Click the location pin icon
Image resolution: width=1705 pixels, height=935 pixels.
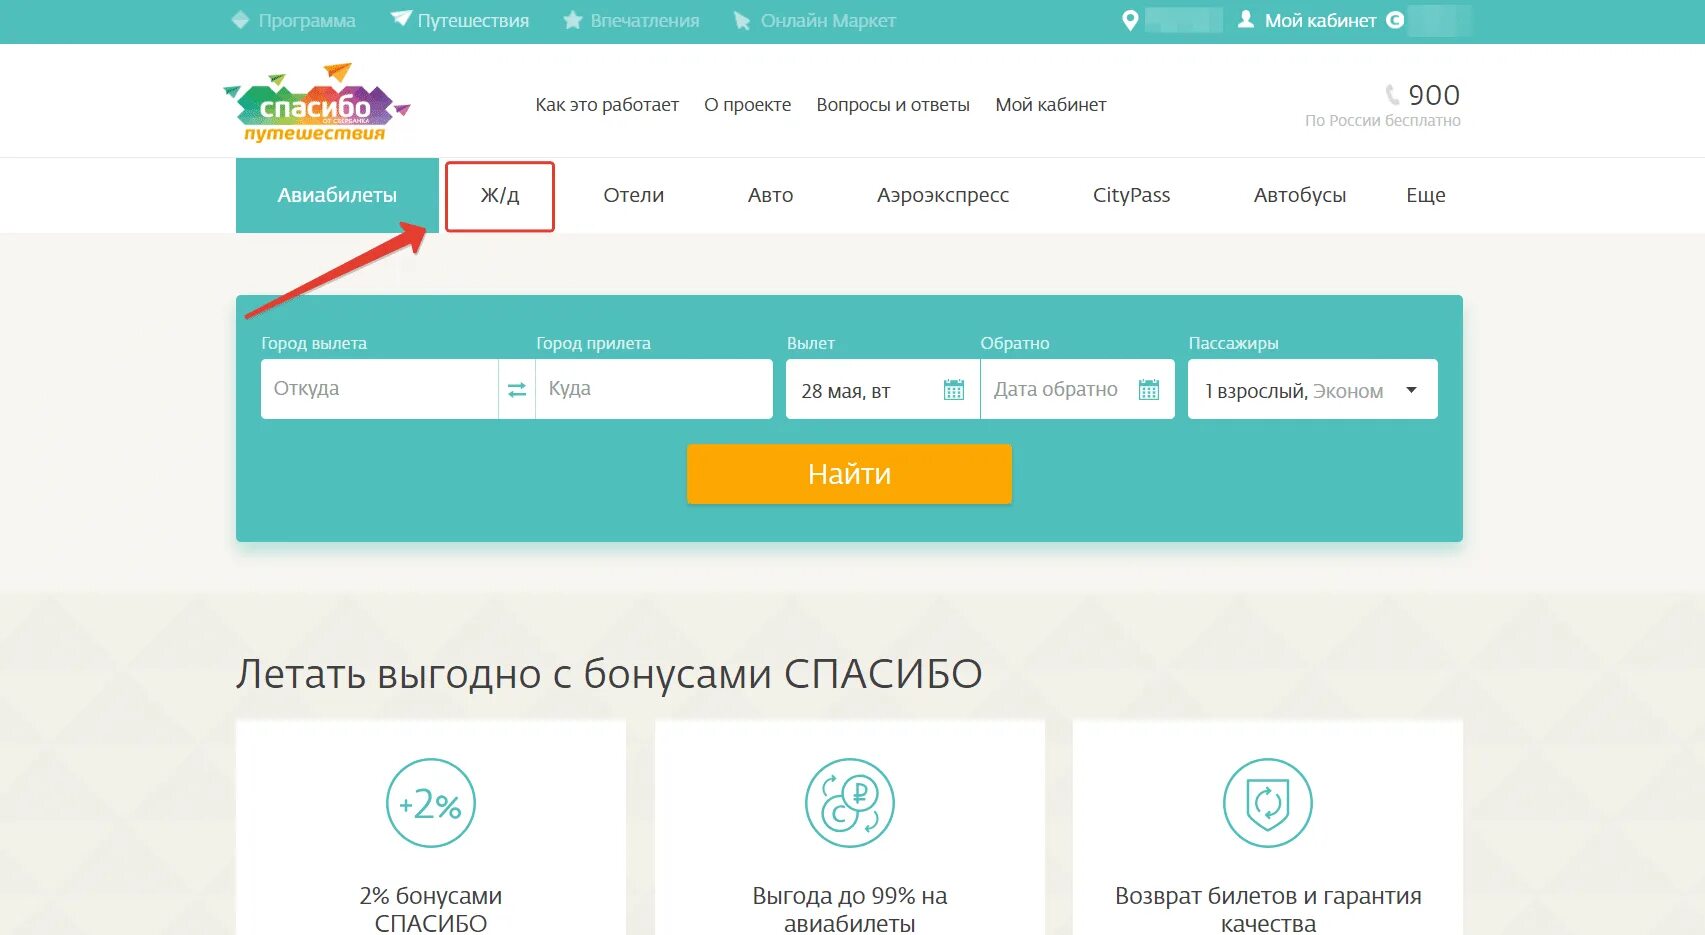(x=1130, y=20)
